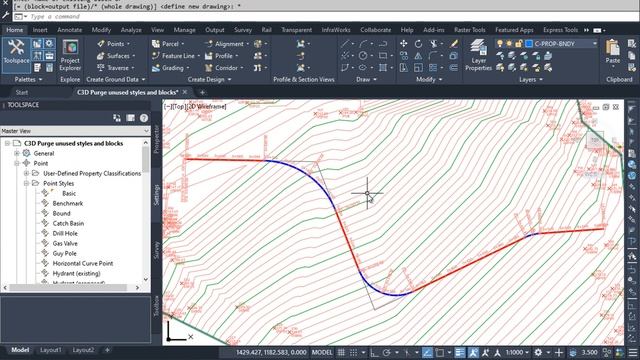This screenshot has width=640, height=360.
Task: Launch Project Explorer
Action: 70,55
